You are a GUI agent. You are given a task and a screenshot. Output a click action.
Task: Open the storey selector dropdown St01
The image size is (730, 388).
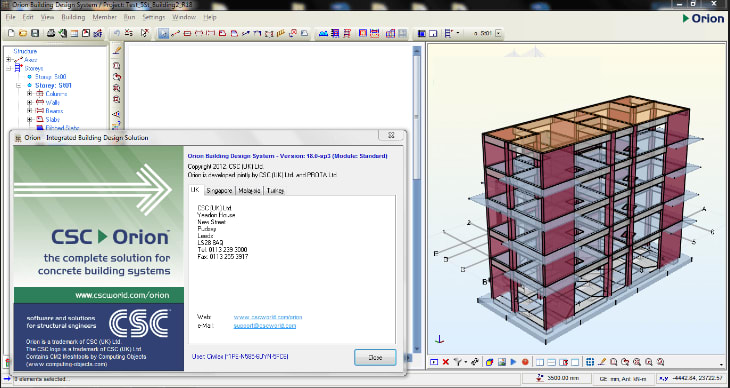pyautogui.click(x=499, y=34)
